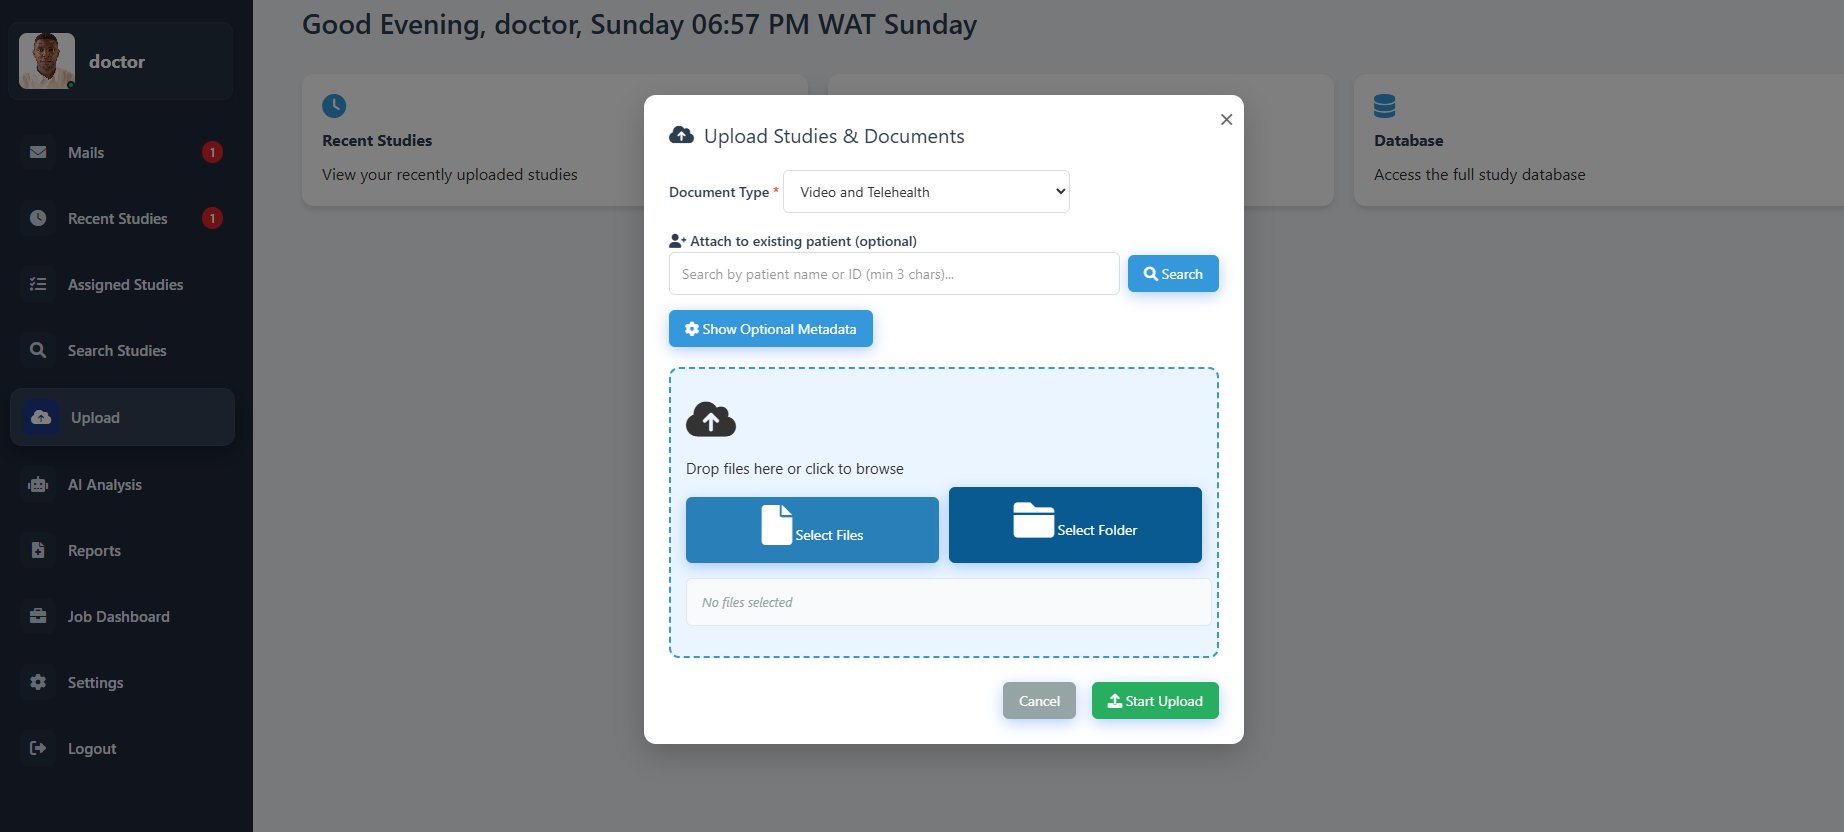The width and height of the screenshot is (1844, 832).
Task: Click the Upload cloud icon in sidebar
Action: point(41,417)
